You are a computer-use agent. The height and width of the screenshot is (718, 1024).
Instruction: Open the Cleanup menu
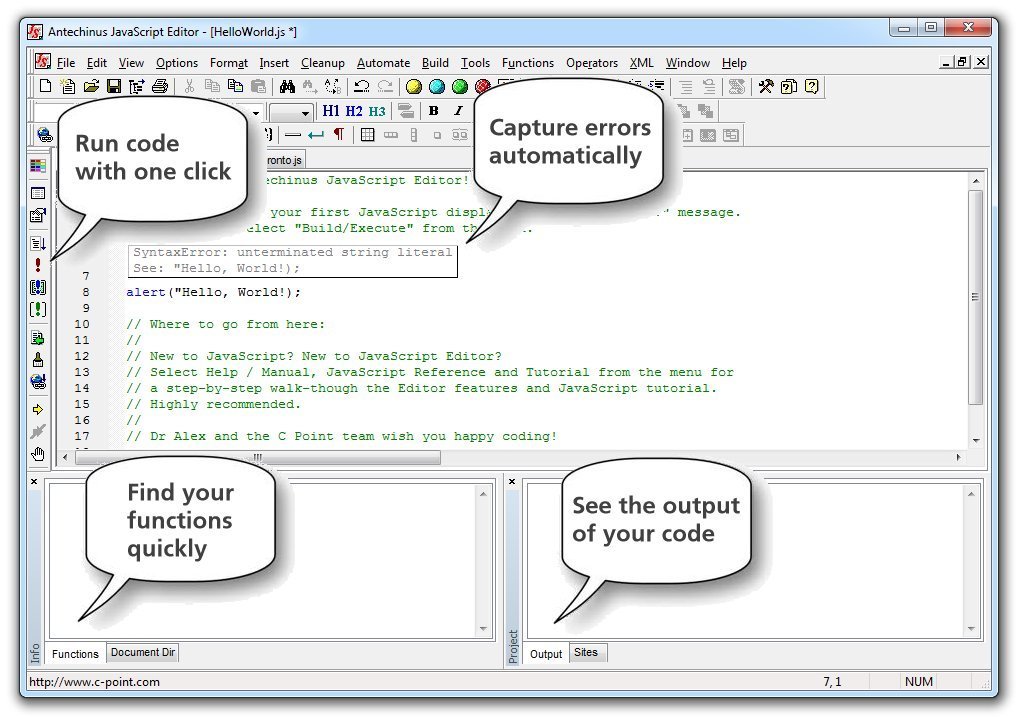[x=323, y=63]
